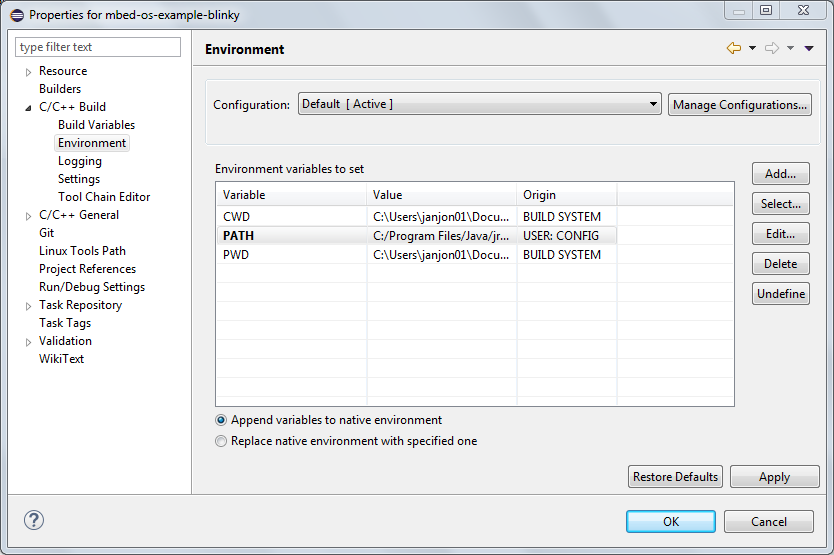This screenshot has height=555, width=834.
Task: Select Build Variables in the tree
Action: click(x=96, y=125)
